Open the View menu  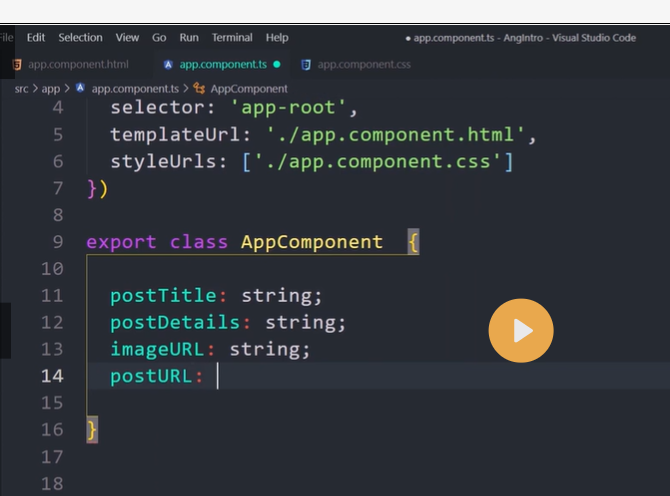127,37
